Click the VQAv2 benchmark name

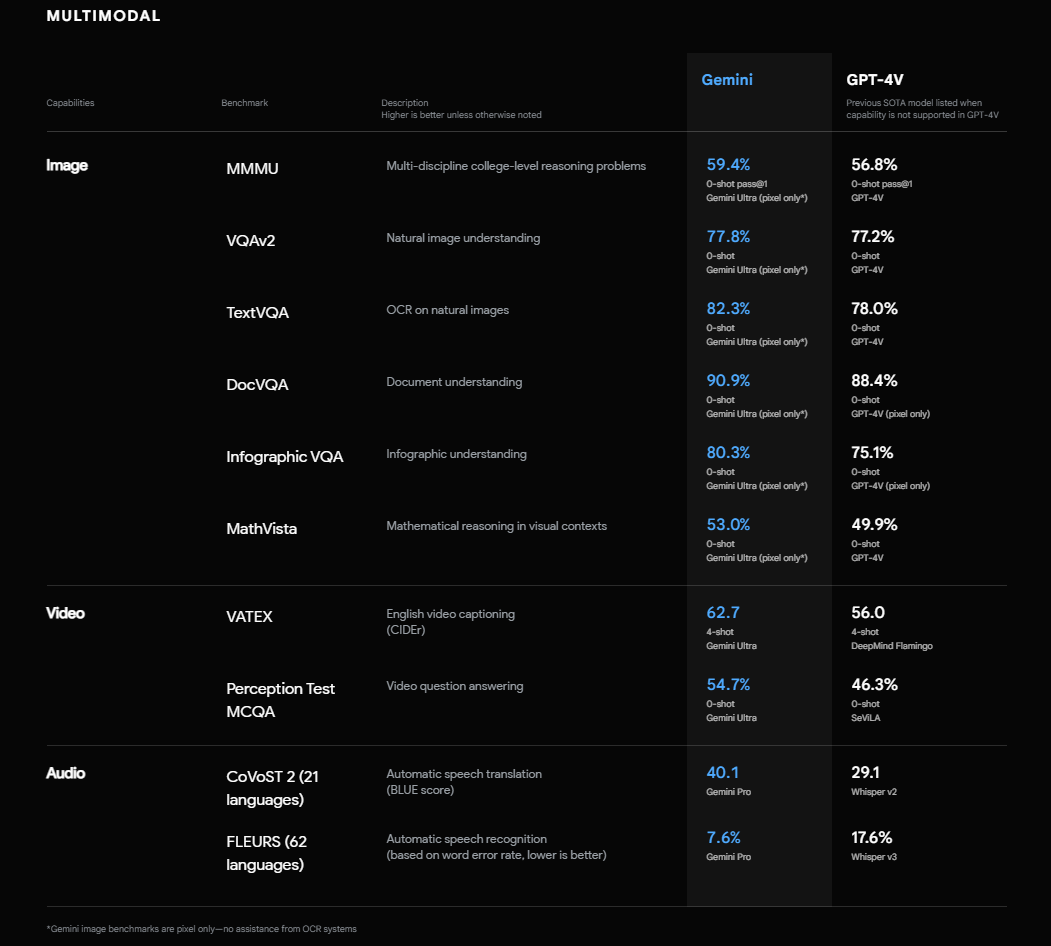click(251, 240)
